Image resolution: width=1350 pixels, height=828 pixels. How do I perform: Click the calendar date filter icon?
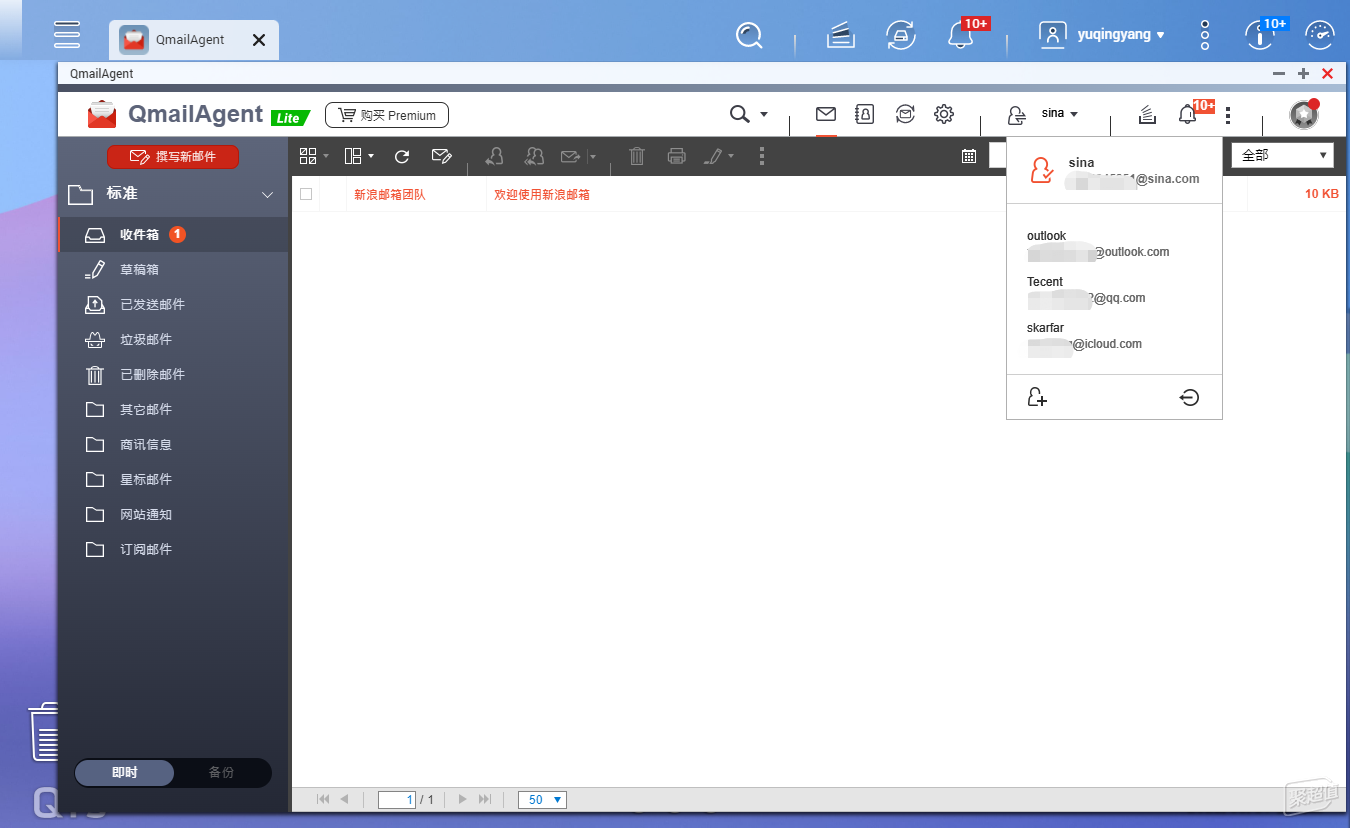(x=969, y=156)
